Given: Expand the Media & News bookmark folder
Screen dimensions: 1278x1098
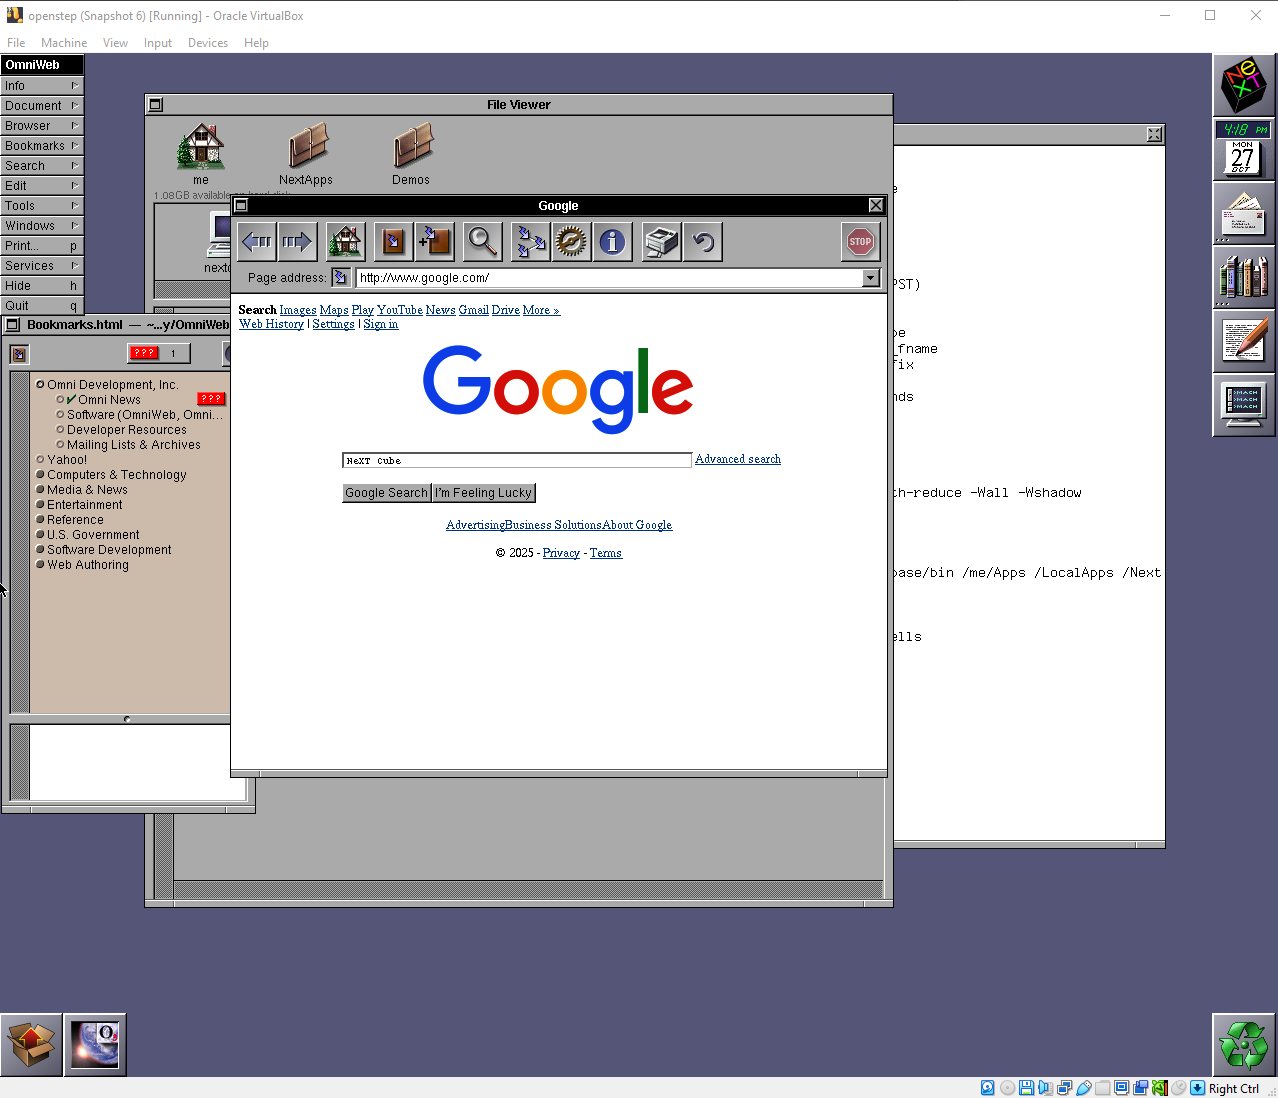Looking at the screenshot, I should click(40, 490).
